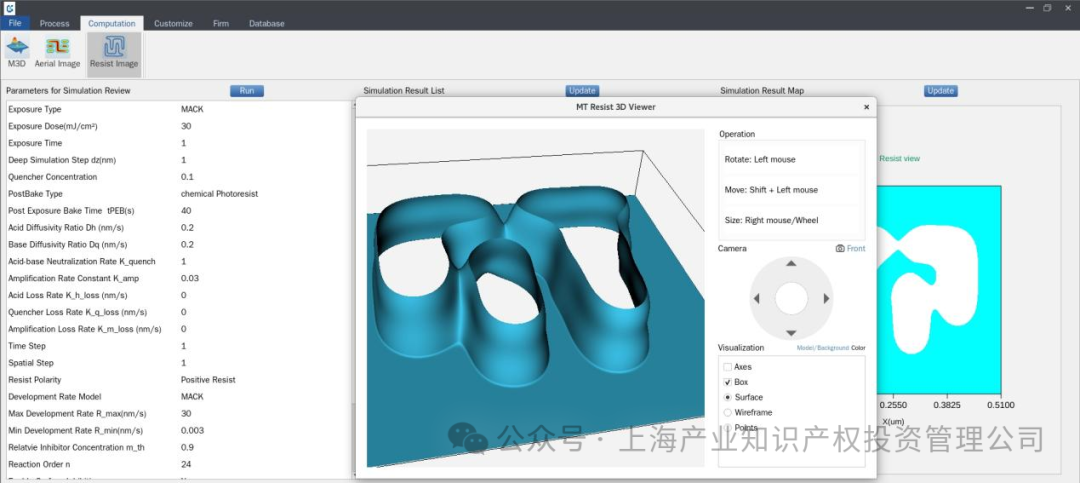Select the Time Step parameter row
The width and height of the screenshot is (1080, 483).
(179, 346)
